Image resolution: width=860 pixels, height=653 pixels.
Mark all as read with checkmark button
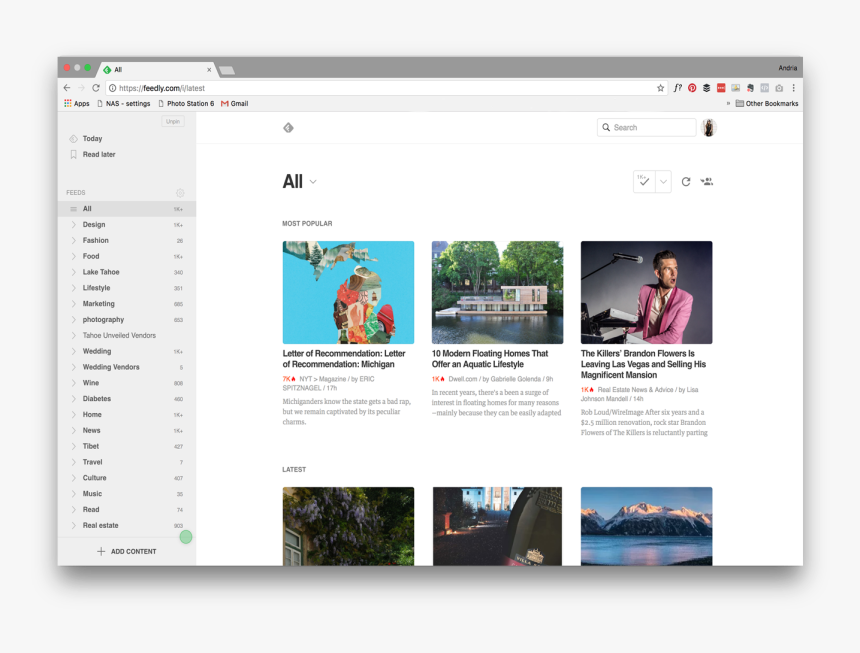click(x=643, y=182)
